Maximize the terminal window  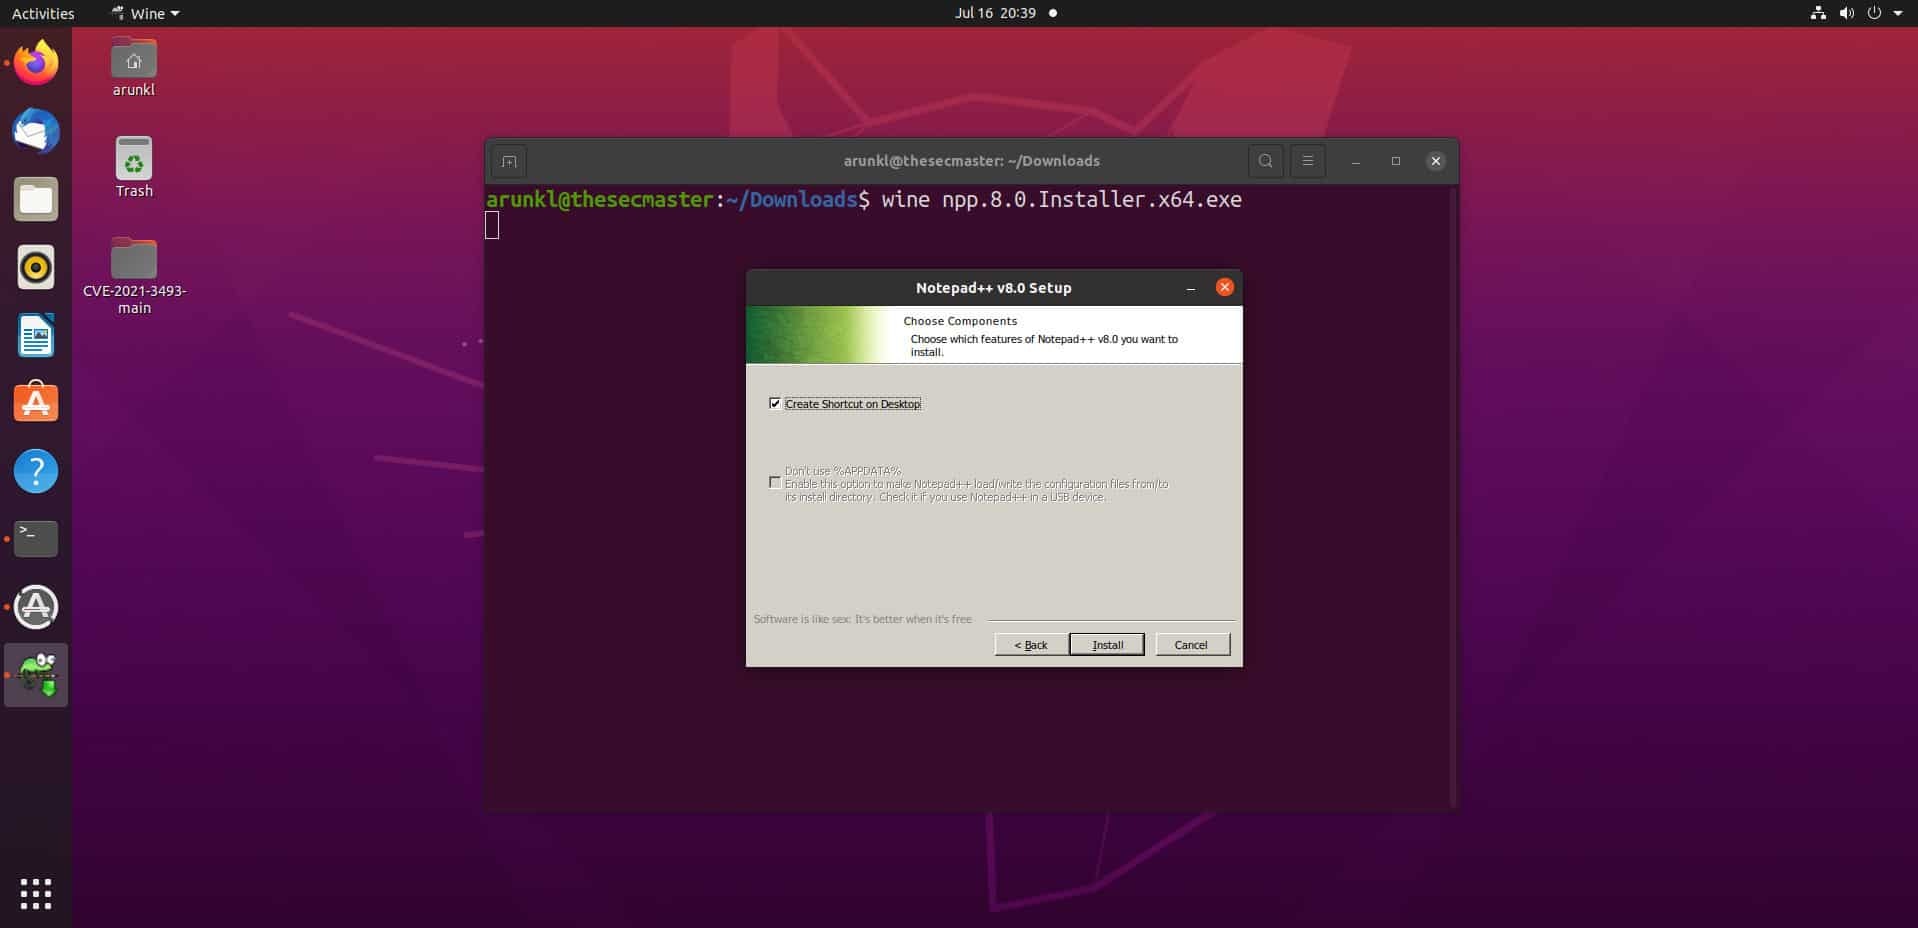1396,161
